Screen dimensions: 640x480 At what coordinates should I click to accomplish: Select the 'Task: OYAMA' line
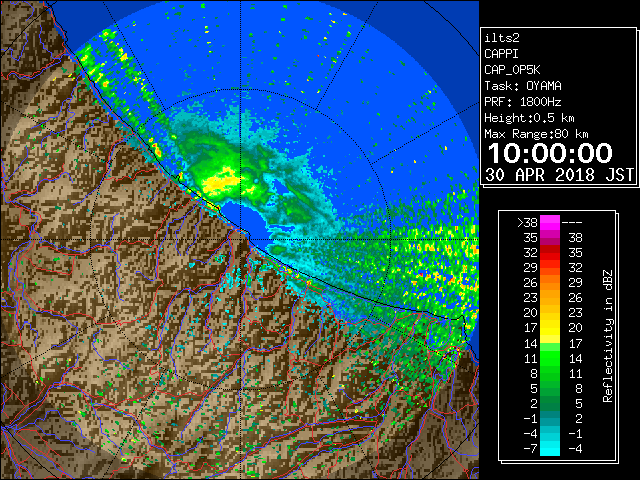523,86
